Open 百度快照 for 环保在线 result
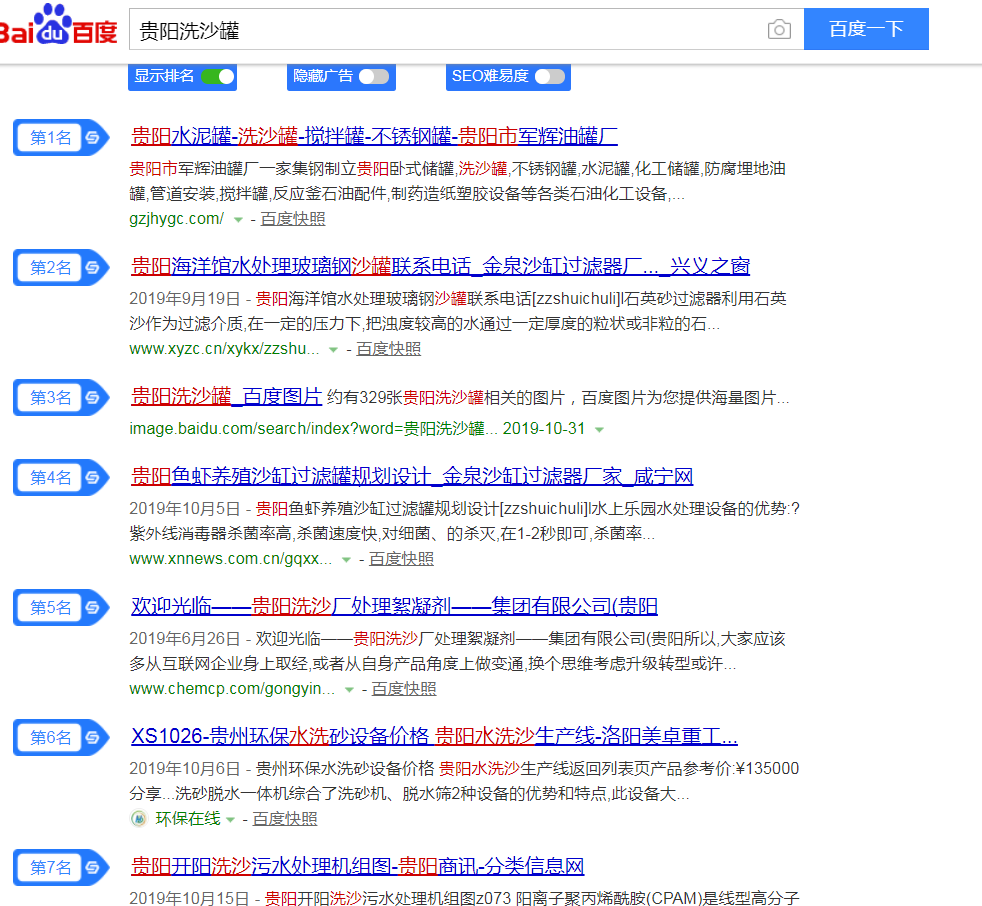The width and height of the screenshot is (982, 906). 285,818
